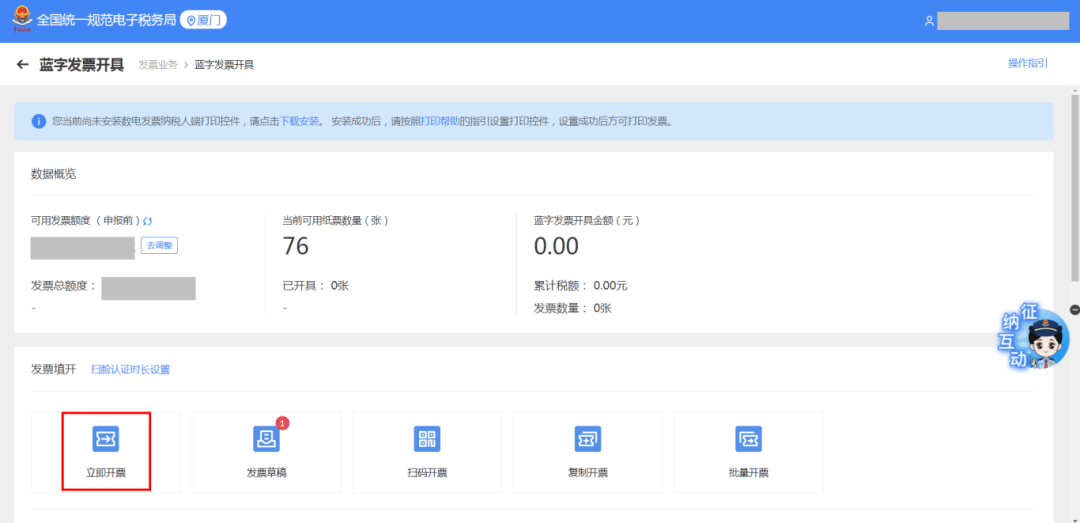Viewport: 1080px width, 523px height.
Task: Click the 去调整 button
Action: [159, 245]
